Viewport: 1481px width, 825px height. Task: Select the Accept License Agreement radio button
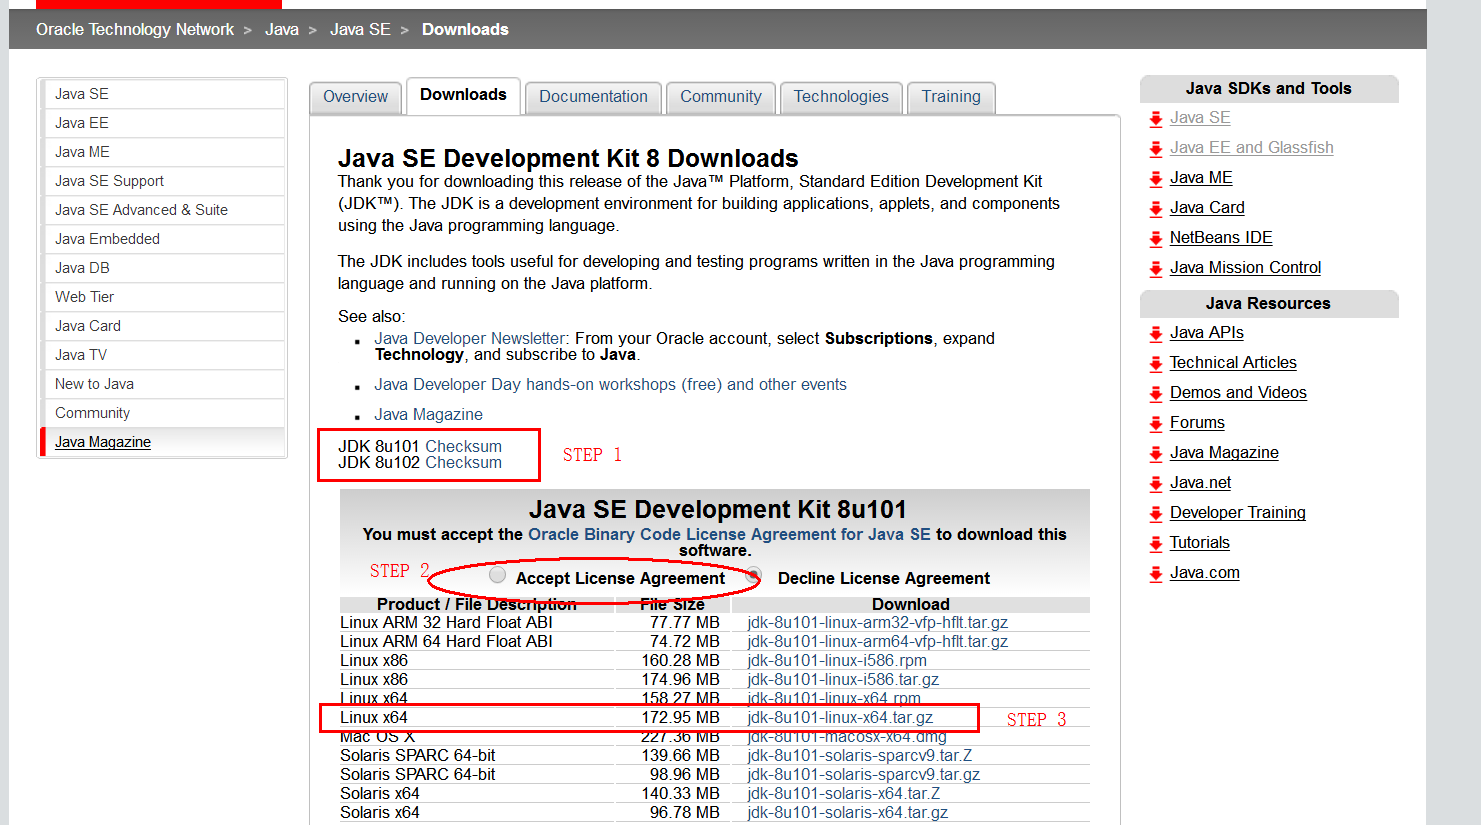pyautogui.click(x=497, y=575)
